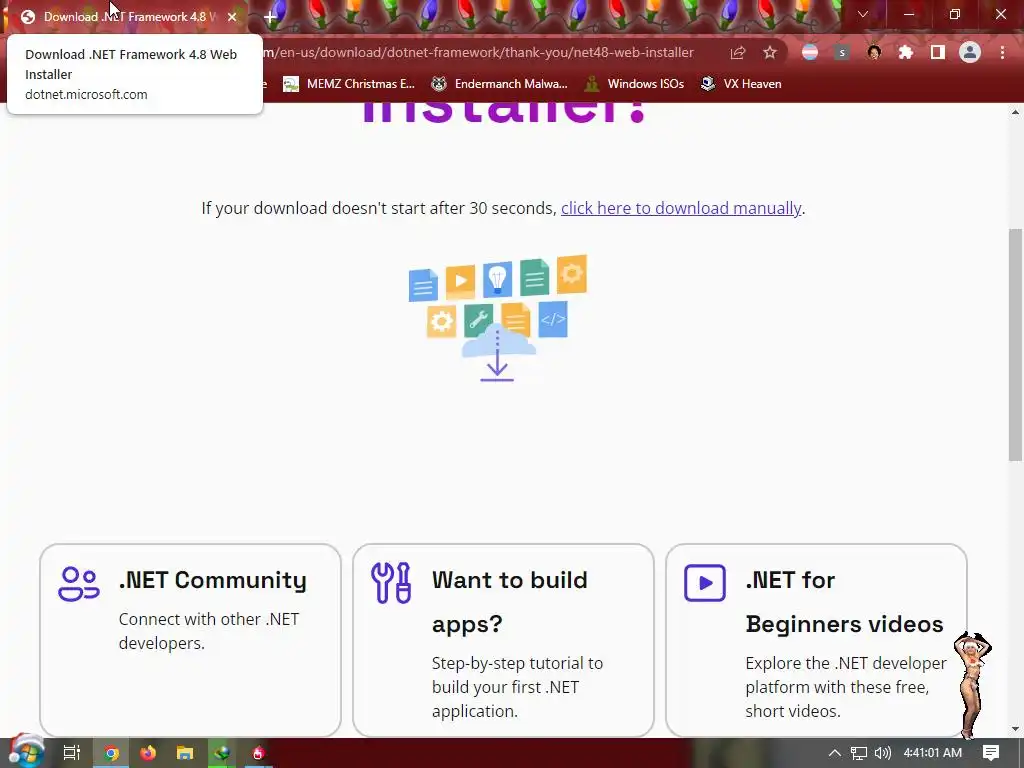This screenshot has width=1024, height=768.
Task: Expand the hidden system tray icons
Action: (835, 753)
